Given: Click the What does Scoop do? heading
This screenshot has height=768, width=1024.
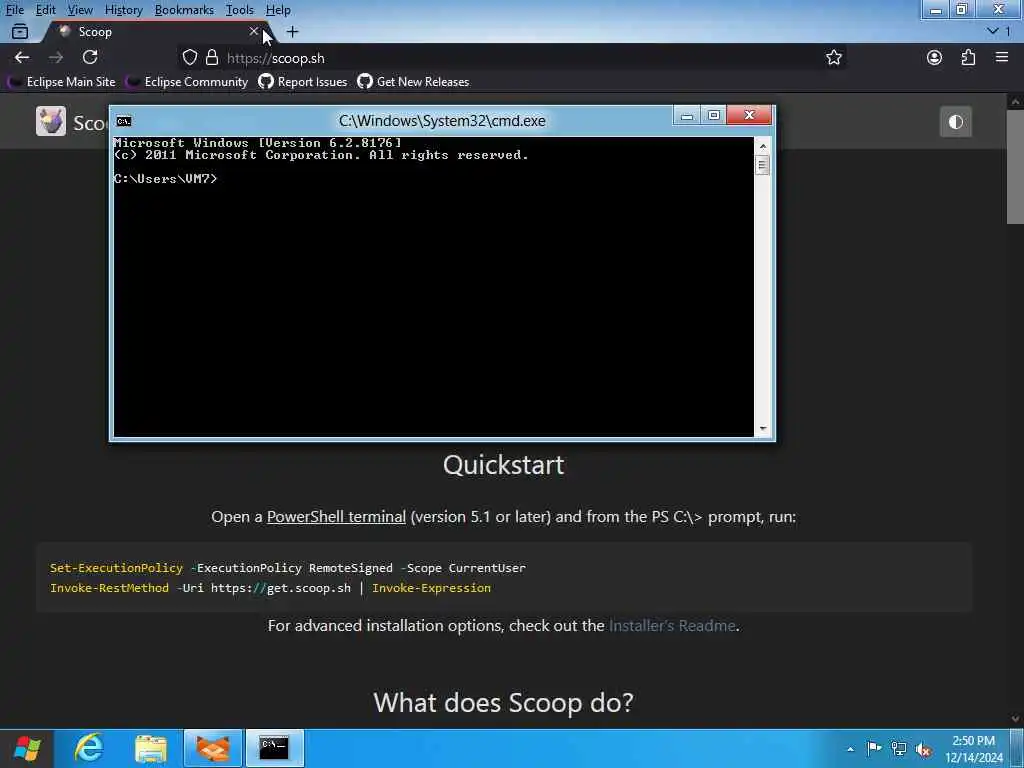Looking at the screenshot, I should pyautogui.click(x=504, y=703).
